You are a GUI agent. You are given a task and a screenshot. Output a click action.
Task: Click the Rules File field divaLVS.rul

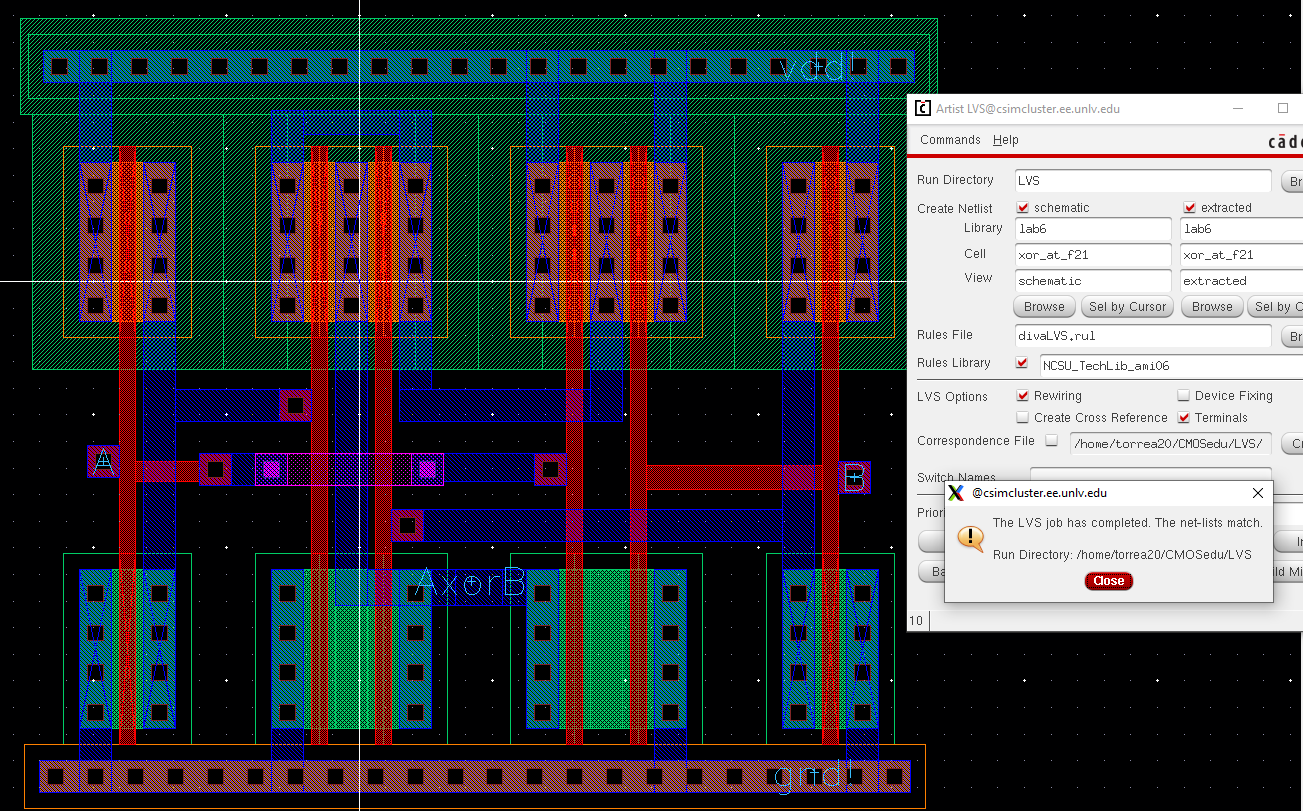pos(1142,336)
